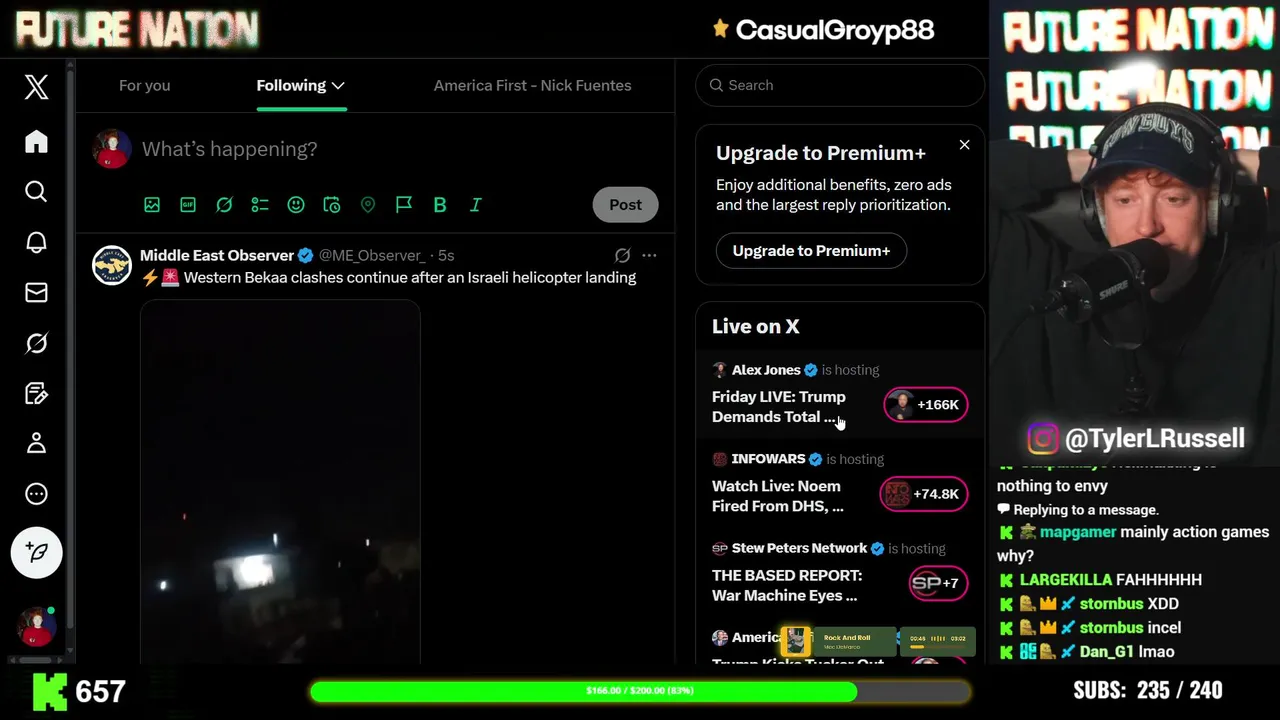Switch to America First - Nick Fuentes tab
The width and height of the screenshot is (1280, 720).
click(x=532, y=85)
